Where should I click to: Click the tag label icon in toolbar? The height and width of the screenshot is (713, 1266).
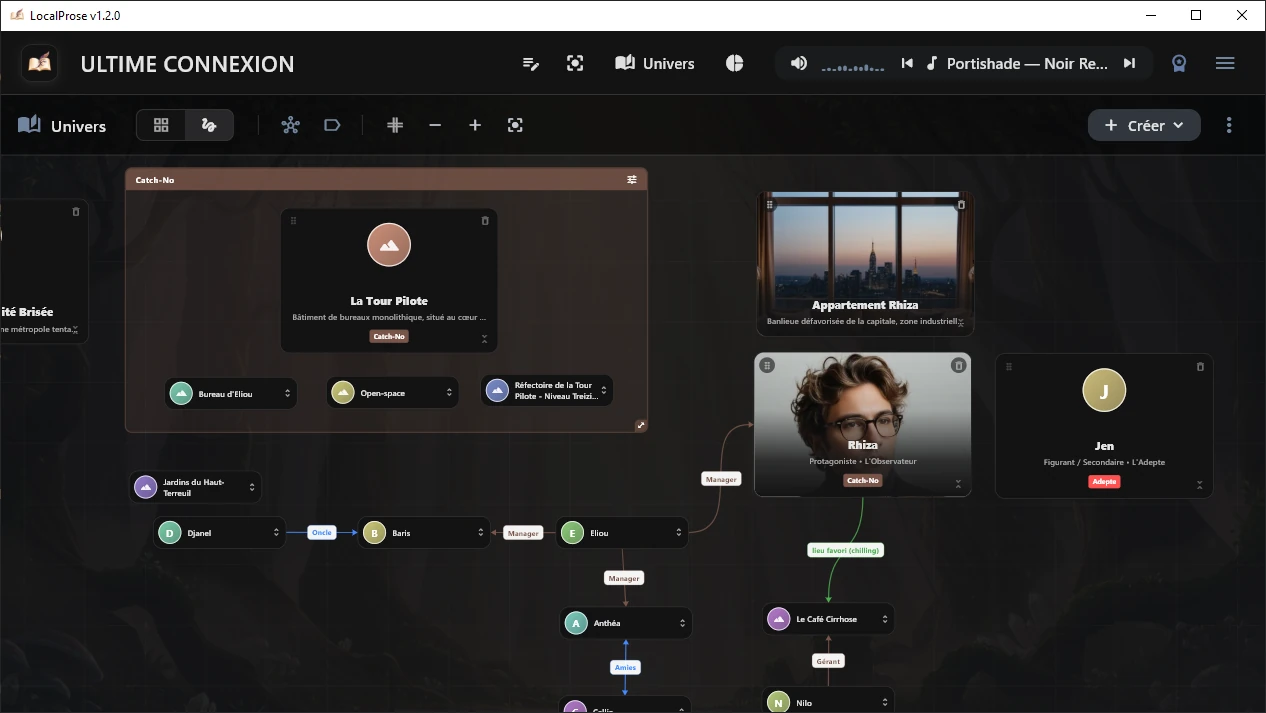[332, 125]
